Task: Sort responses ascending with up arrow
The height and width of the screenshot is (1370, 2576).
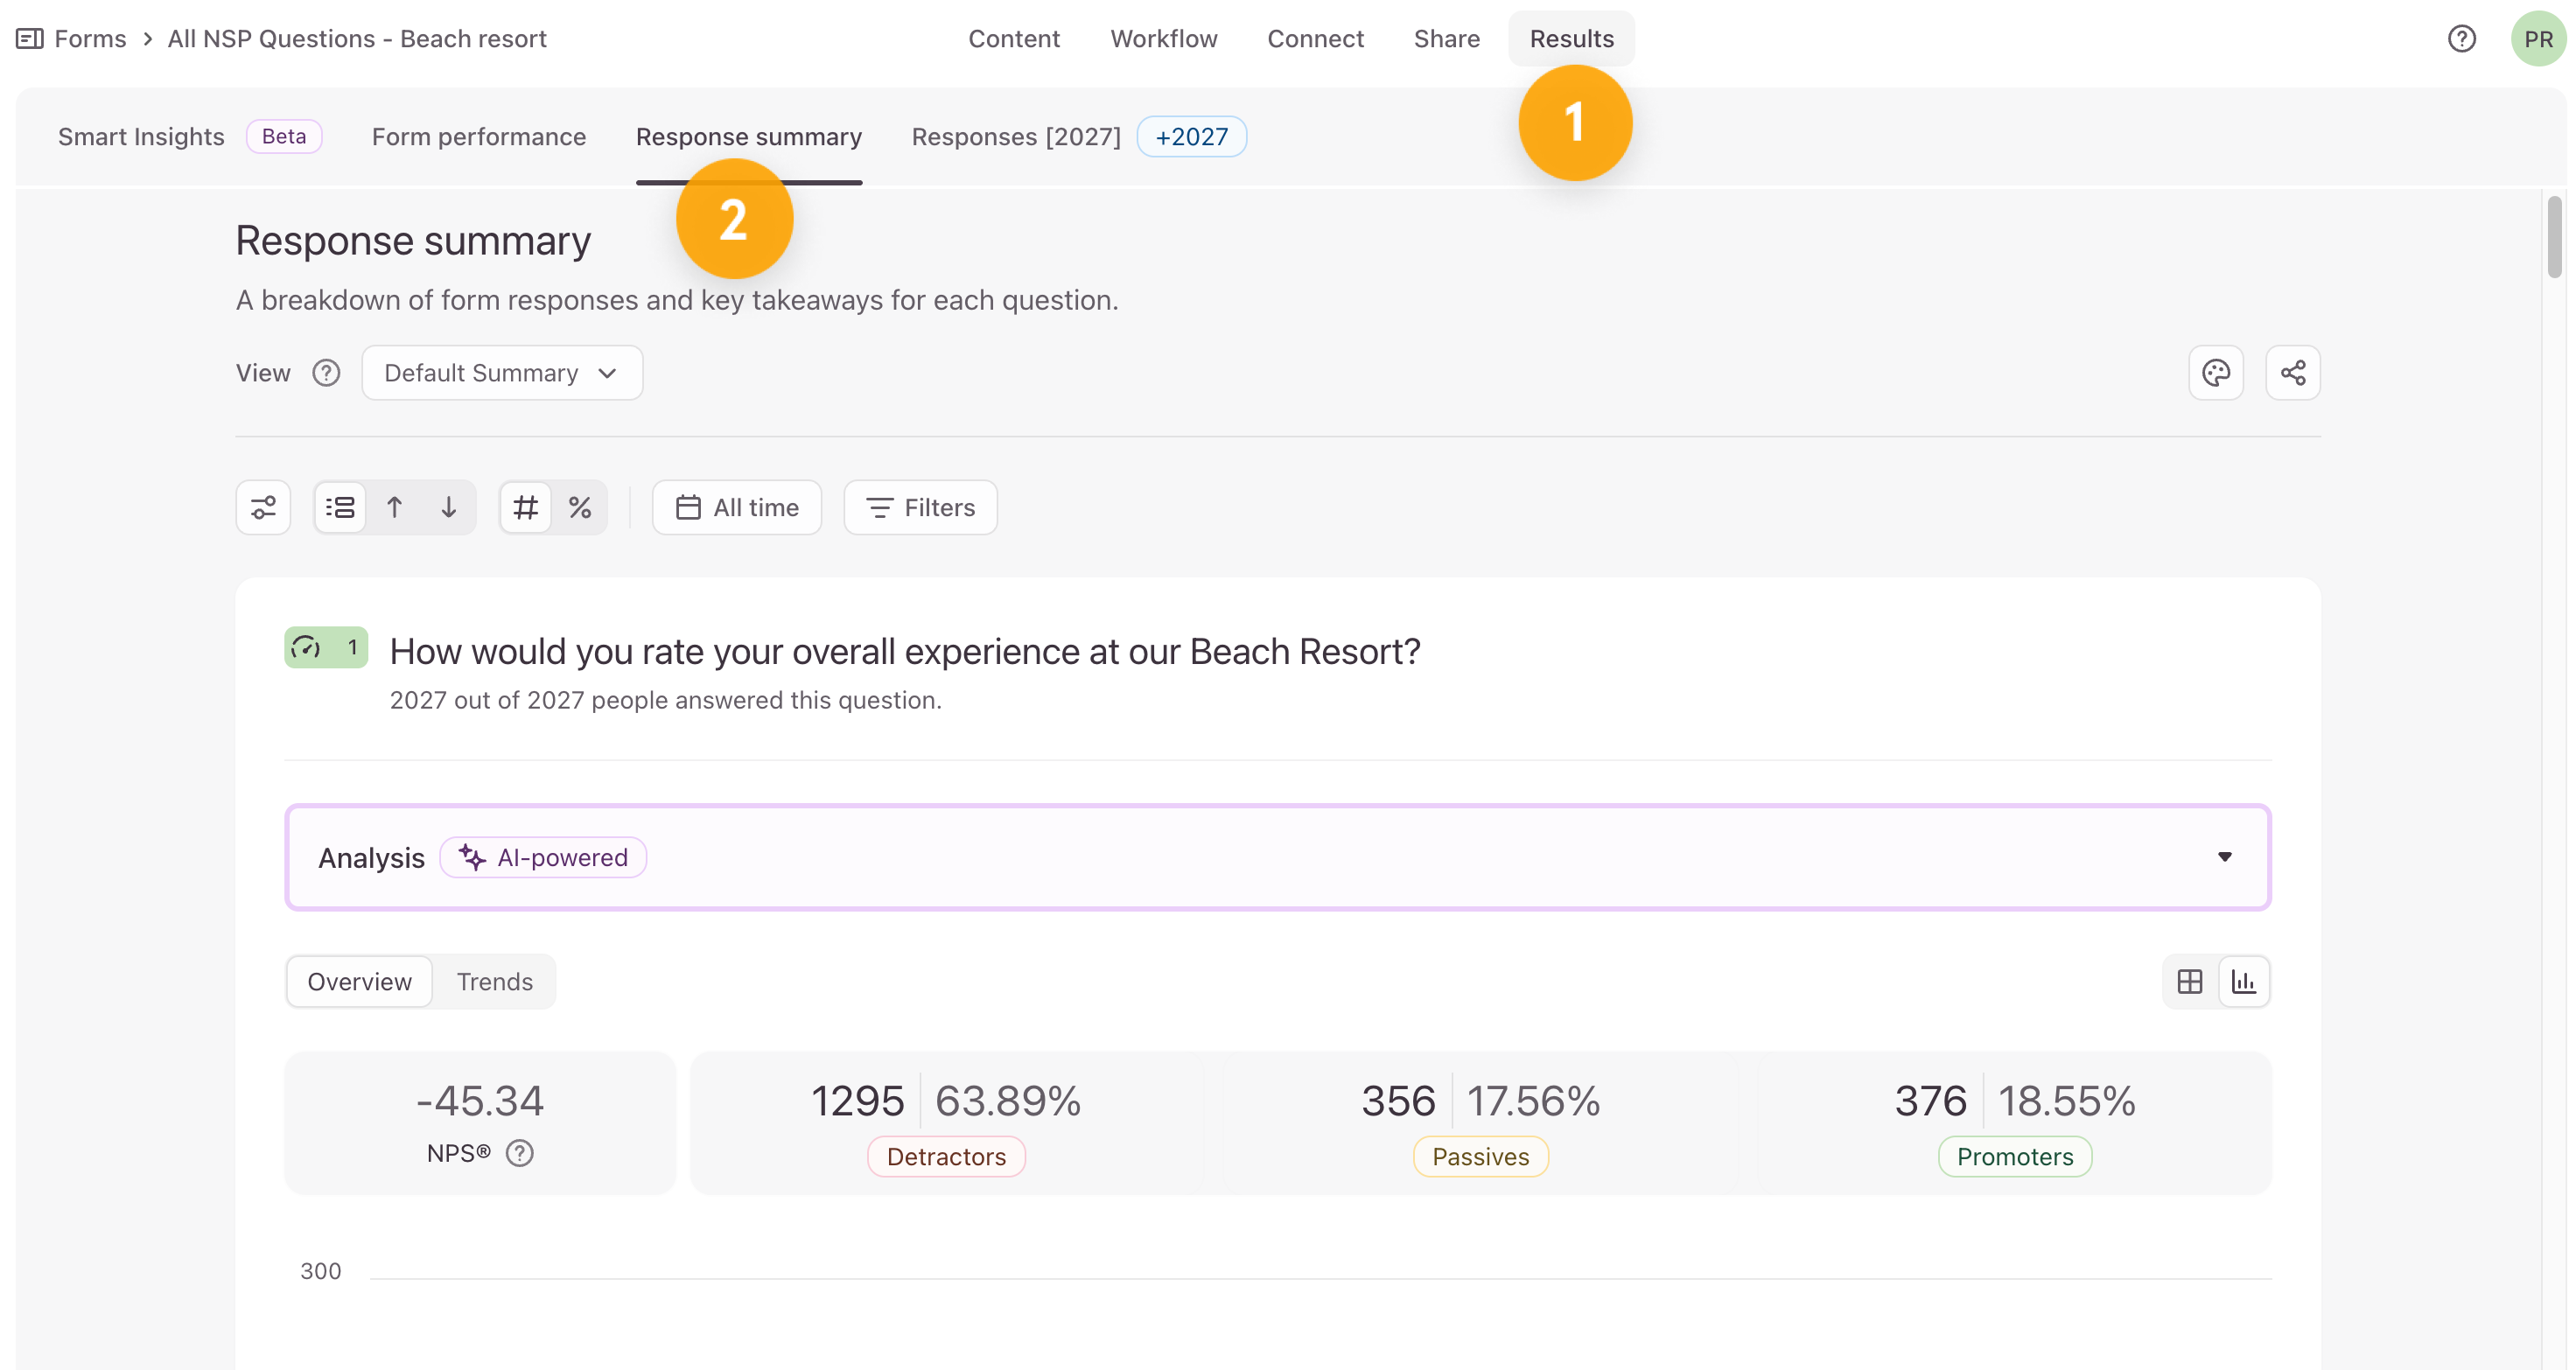Action: point(395,507)
